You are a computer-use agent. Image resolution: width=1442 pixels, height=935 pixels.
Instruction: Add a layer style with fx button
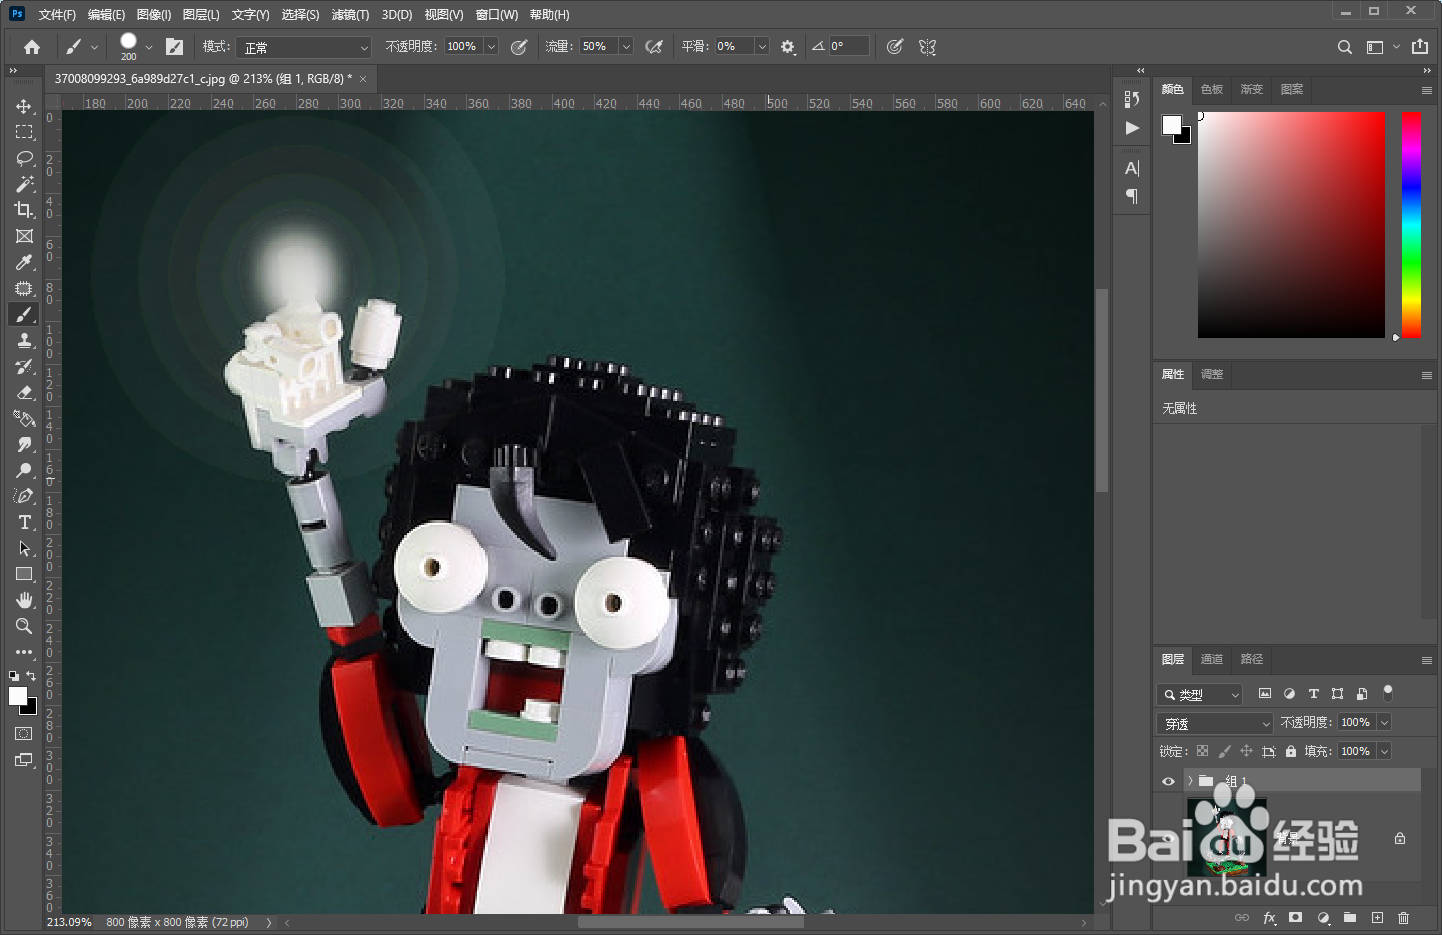coord(1269,917)
